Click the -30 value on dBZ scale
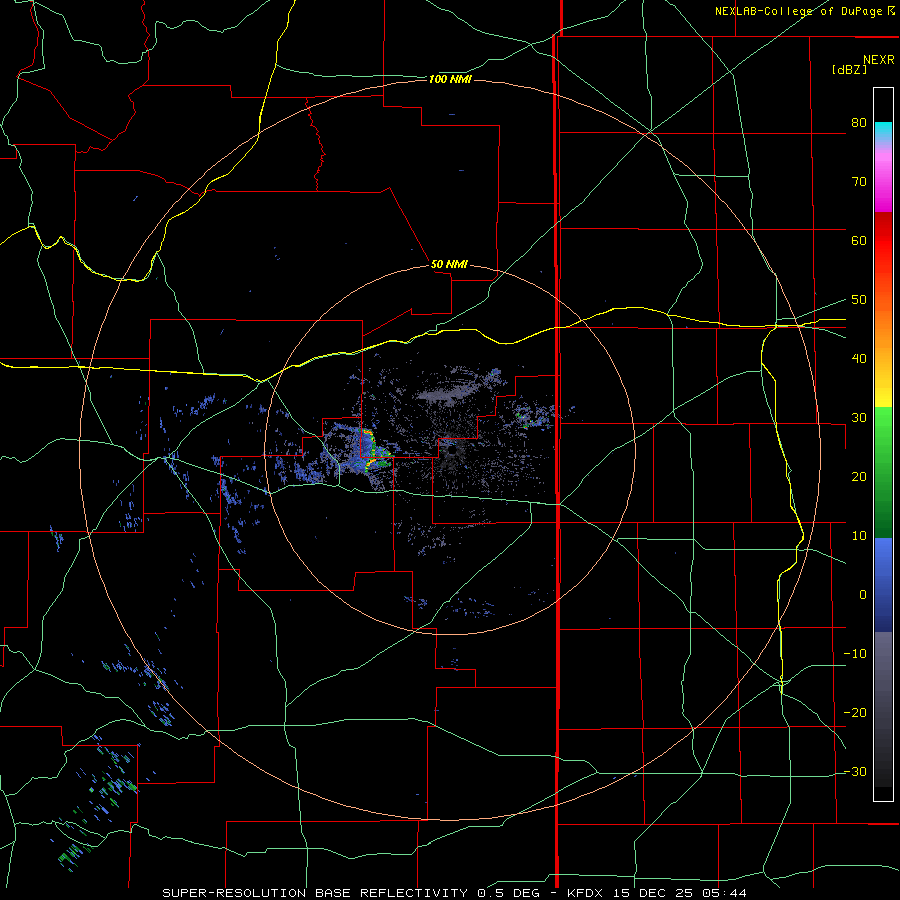Viewport: 900px width, 900px height. point(855,771)
